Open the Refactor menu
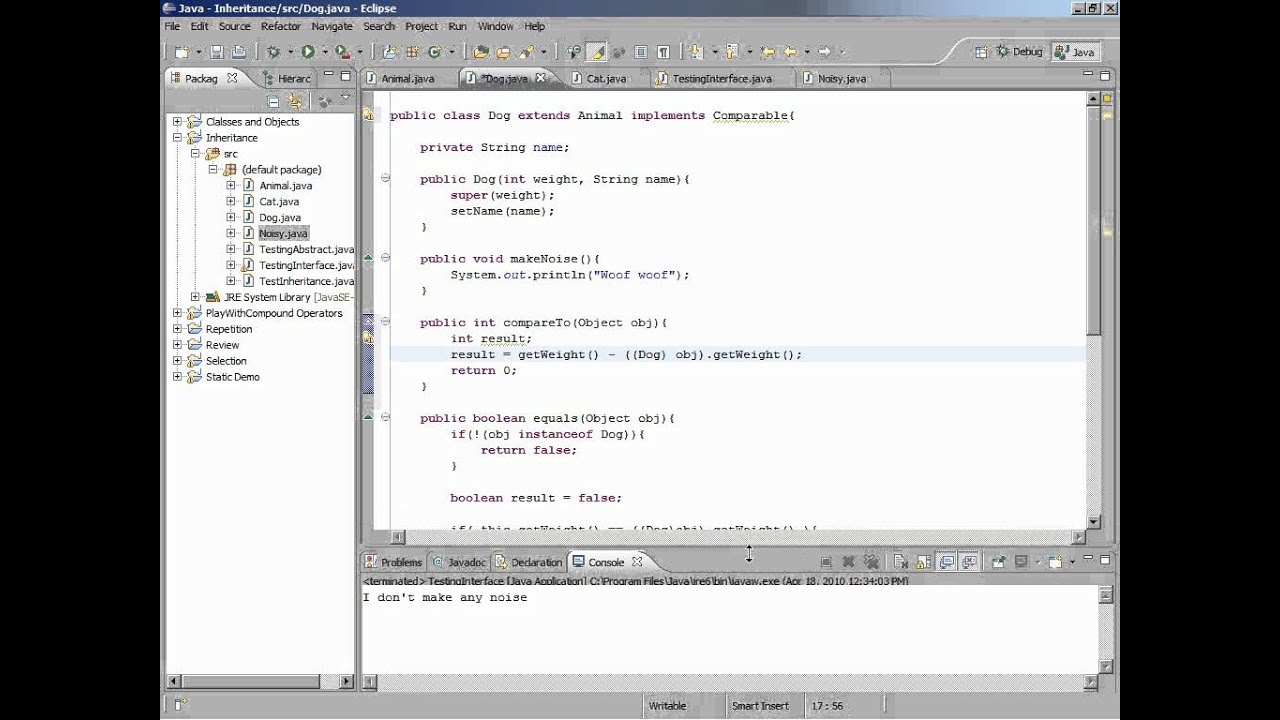Screen dimensions: 1280x720 tap(280, 26)
